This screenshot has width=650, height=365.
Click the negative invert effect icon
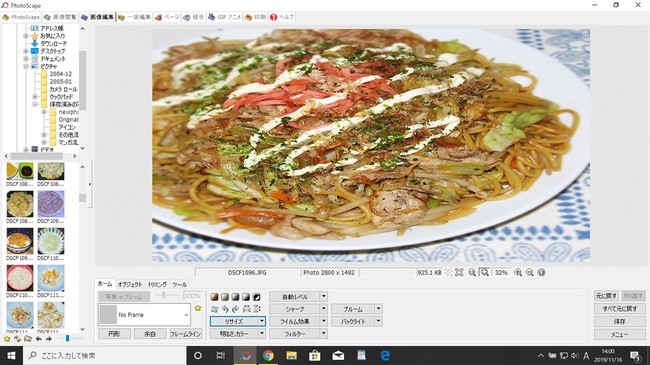pos(257,297)
